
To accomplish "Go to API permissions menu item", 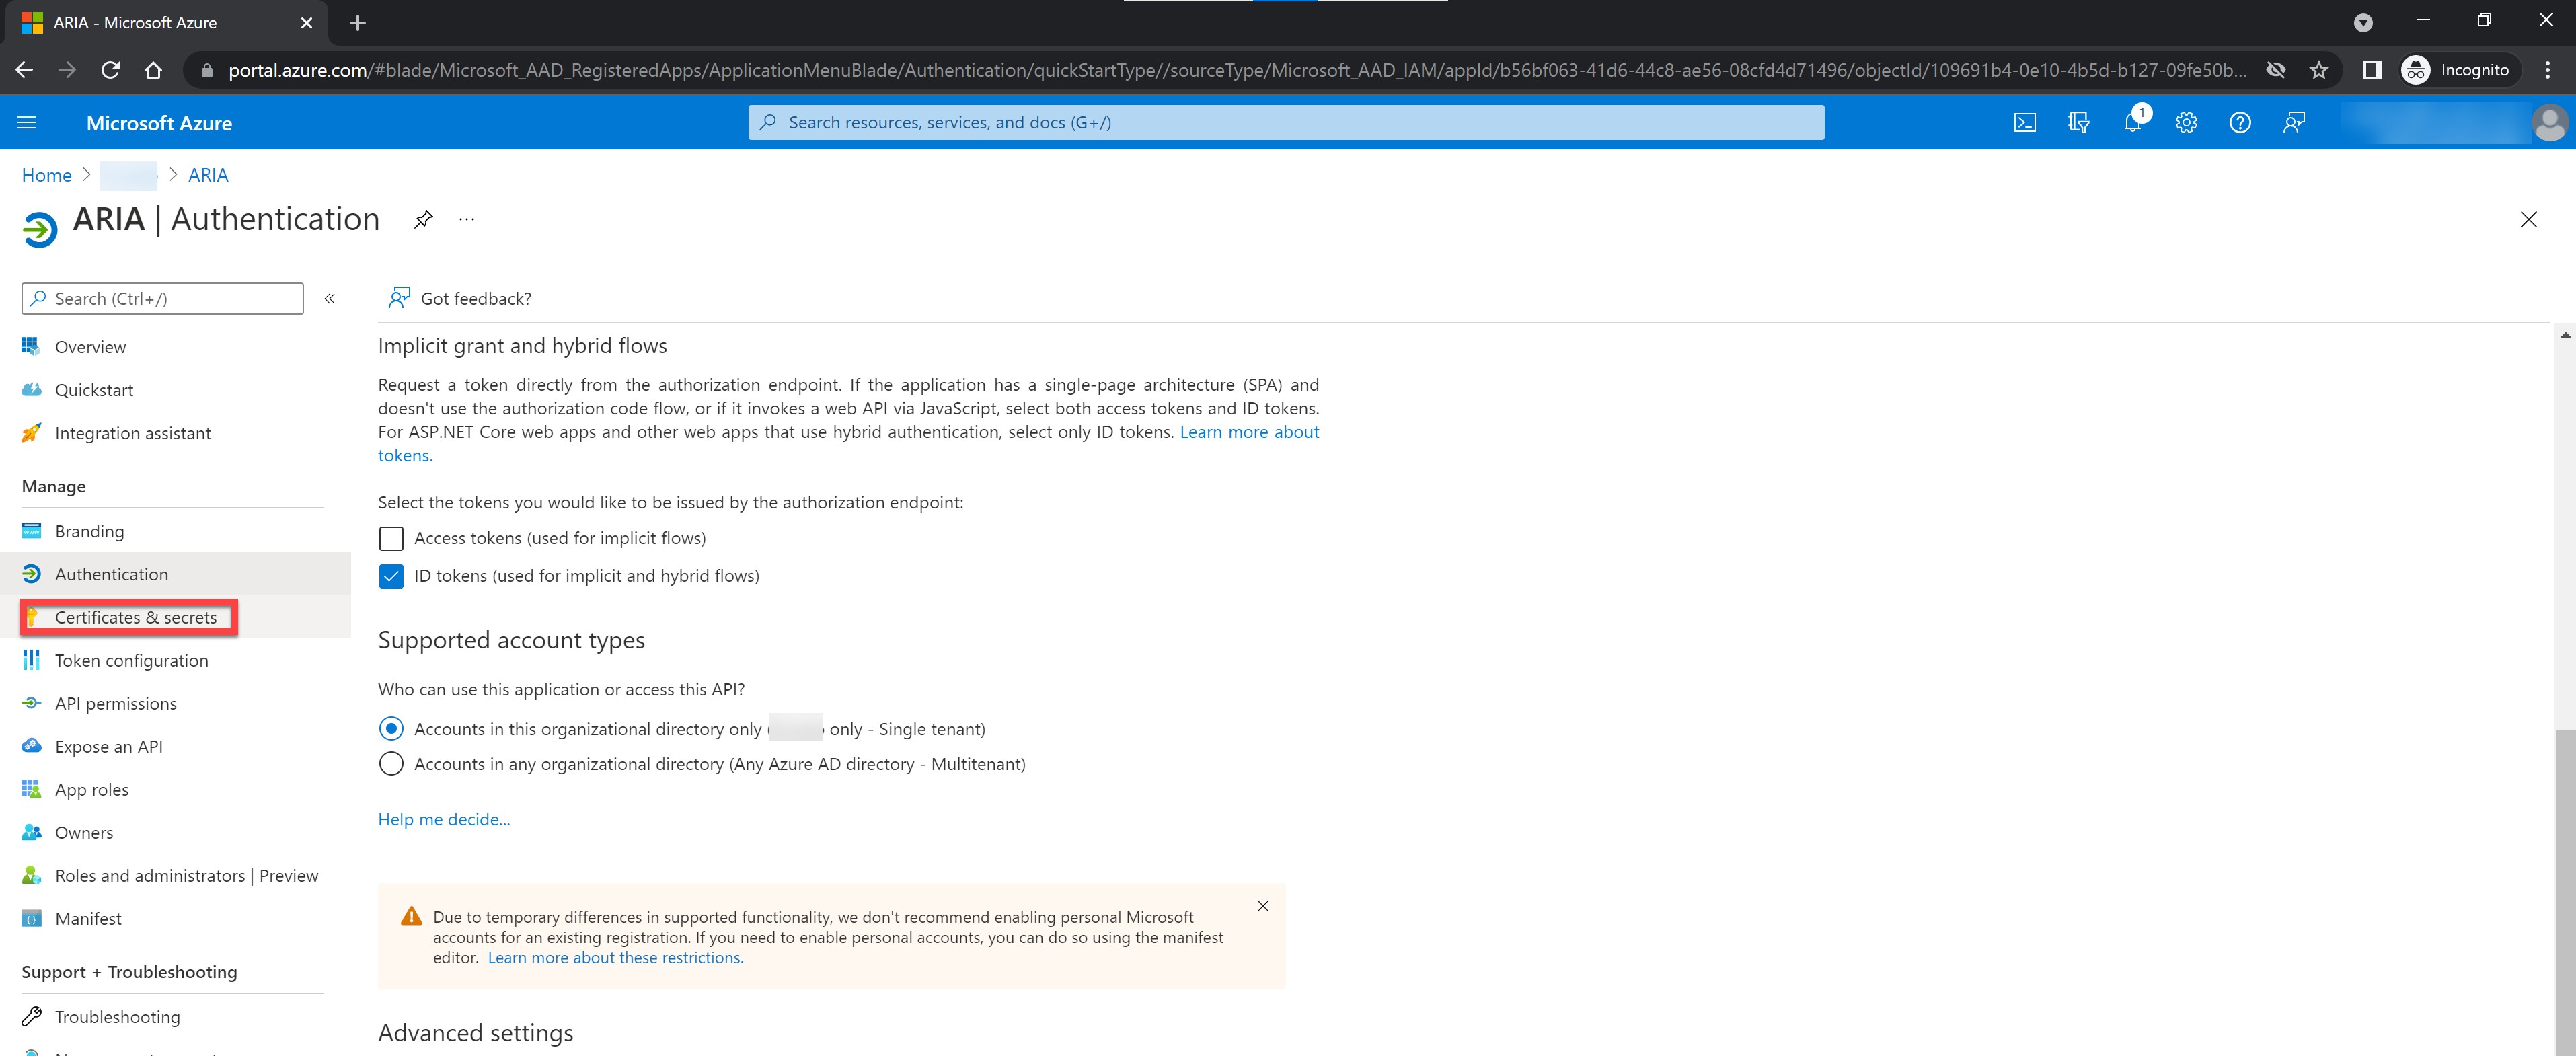I will pyautogui.click(x=115, y=703).
